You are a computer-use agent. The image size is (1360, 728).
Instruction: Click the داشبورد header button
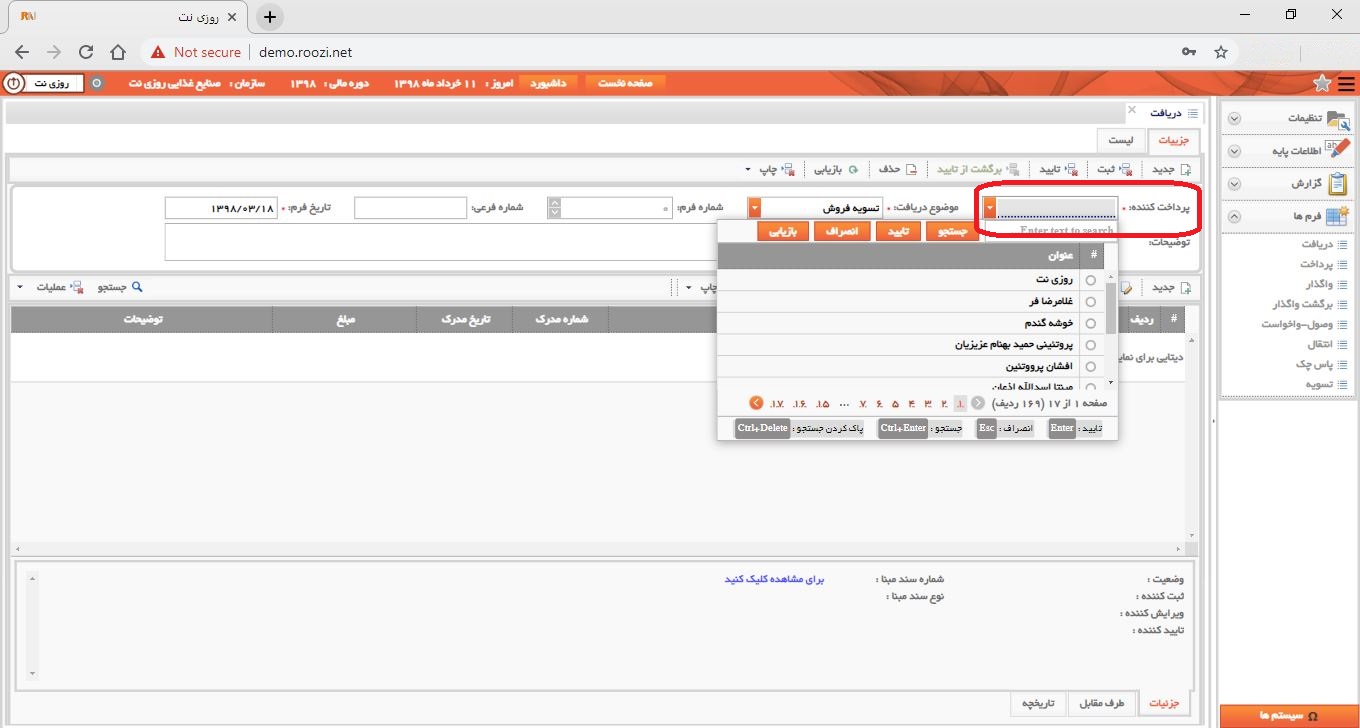click(x=548, y=83)
